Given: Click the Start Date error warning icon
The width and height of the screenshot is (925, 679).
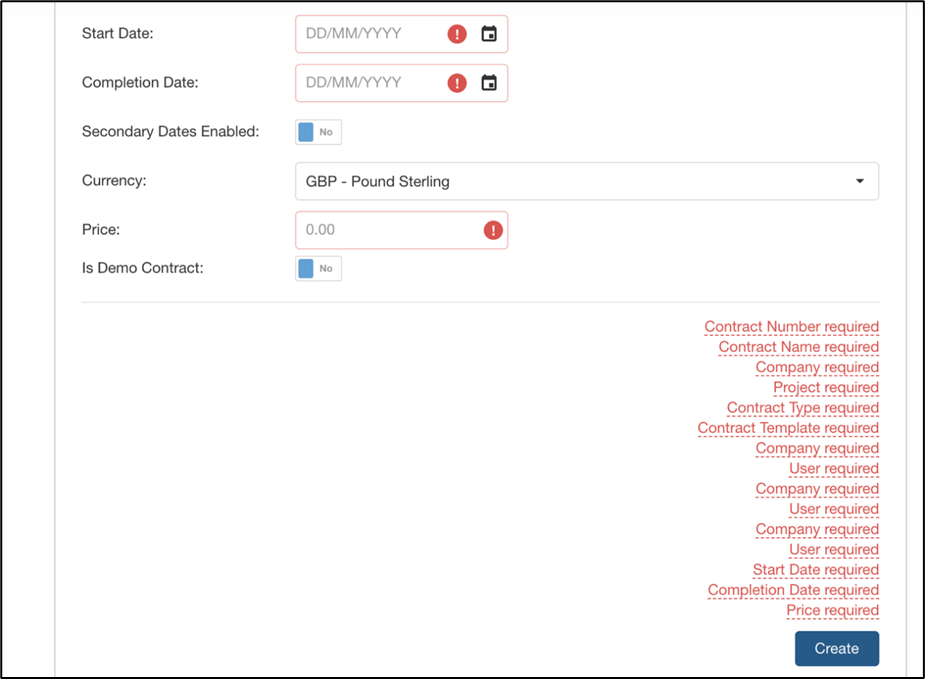Looking at the screenshot, I should pos(457,34).
